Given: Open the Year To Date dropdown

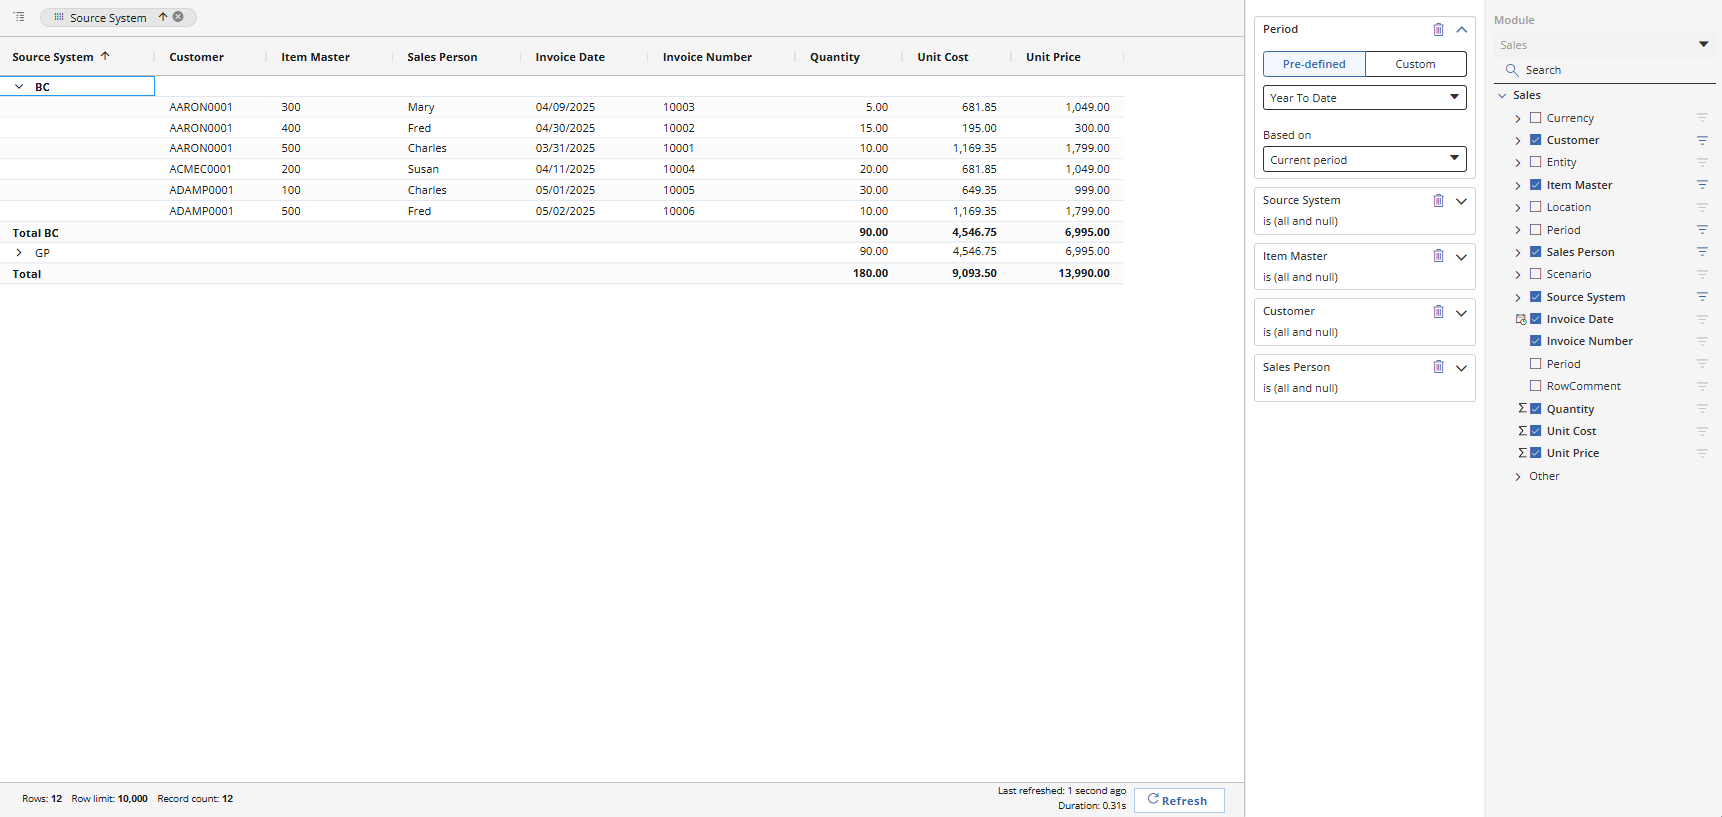Looking at the screenshot, I should [x=1364, y=98].
